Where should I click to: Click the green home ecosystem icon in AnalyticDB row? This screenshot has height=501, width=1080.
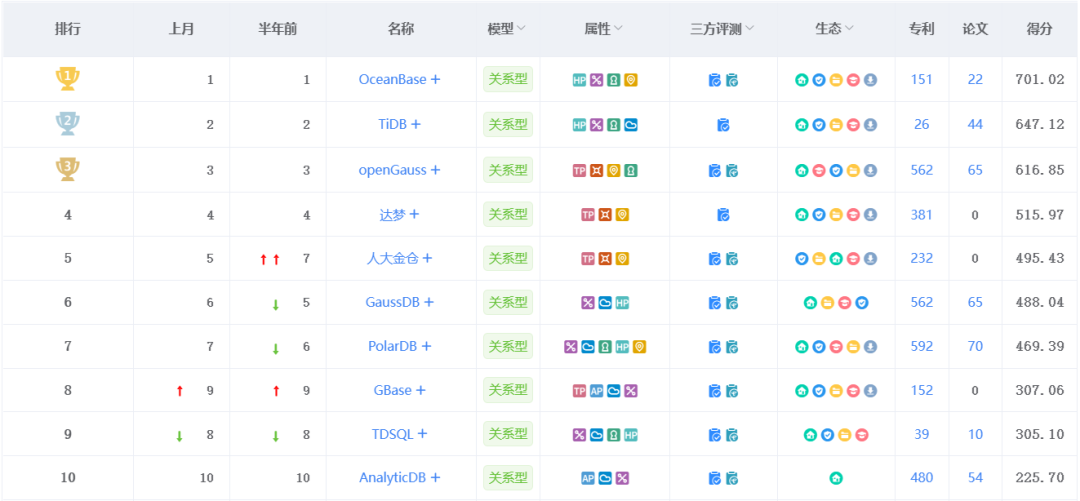pos(836,478)
